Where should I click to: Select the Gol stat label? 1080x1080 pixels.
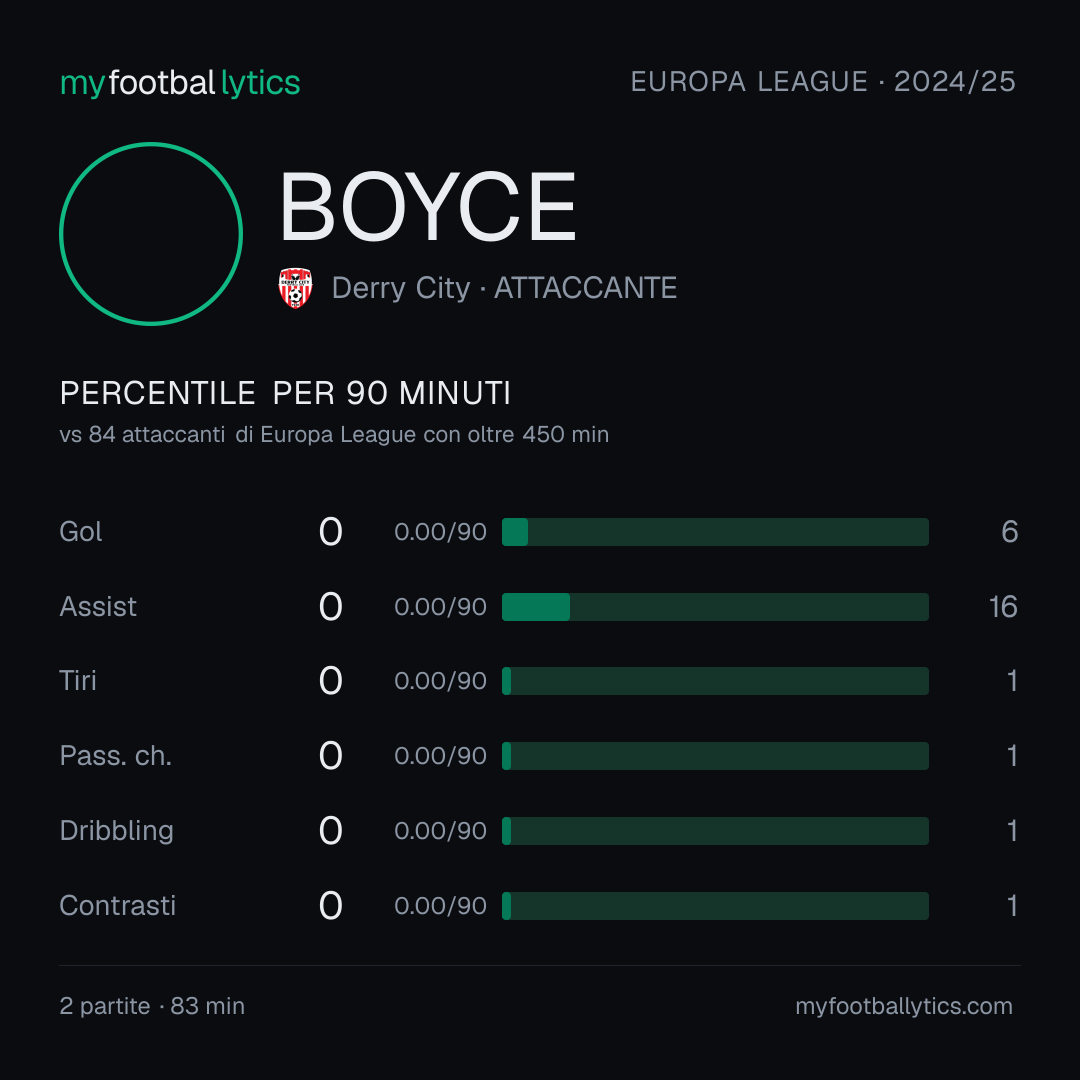(x=81, y=532)
